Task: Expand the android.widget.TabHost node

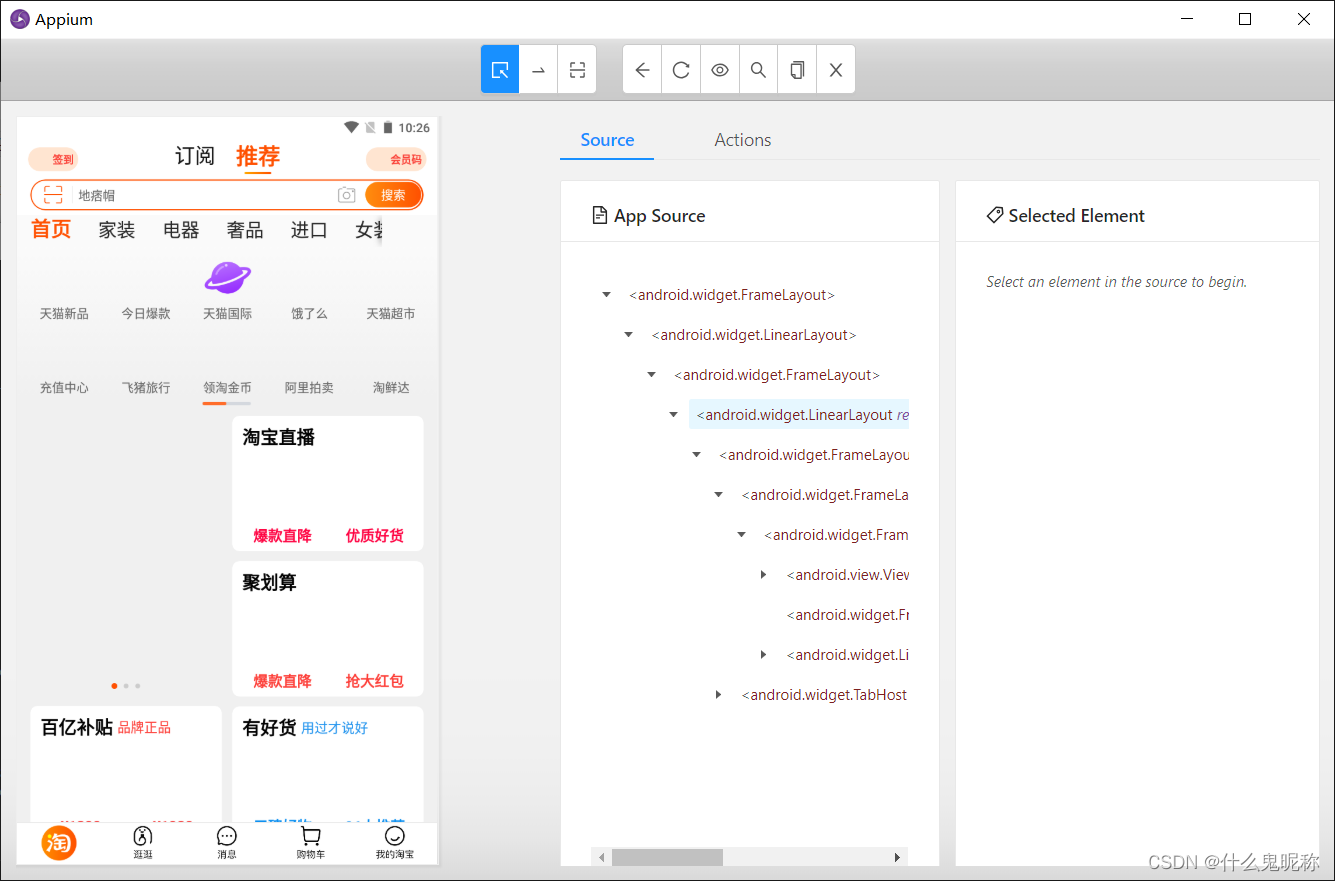Action: coord(718,695)
